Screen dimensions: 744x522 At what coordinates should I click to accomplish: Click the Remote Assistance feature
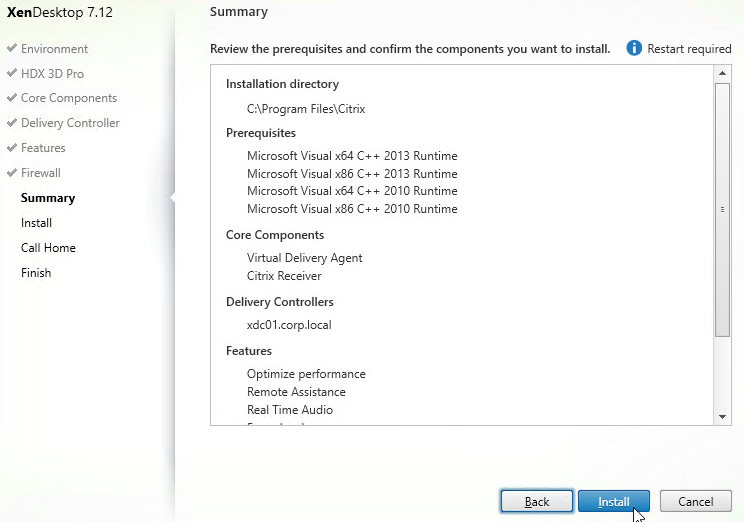[296, 392]
